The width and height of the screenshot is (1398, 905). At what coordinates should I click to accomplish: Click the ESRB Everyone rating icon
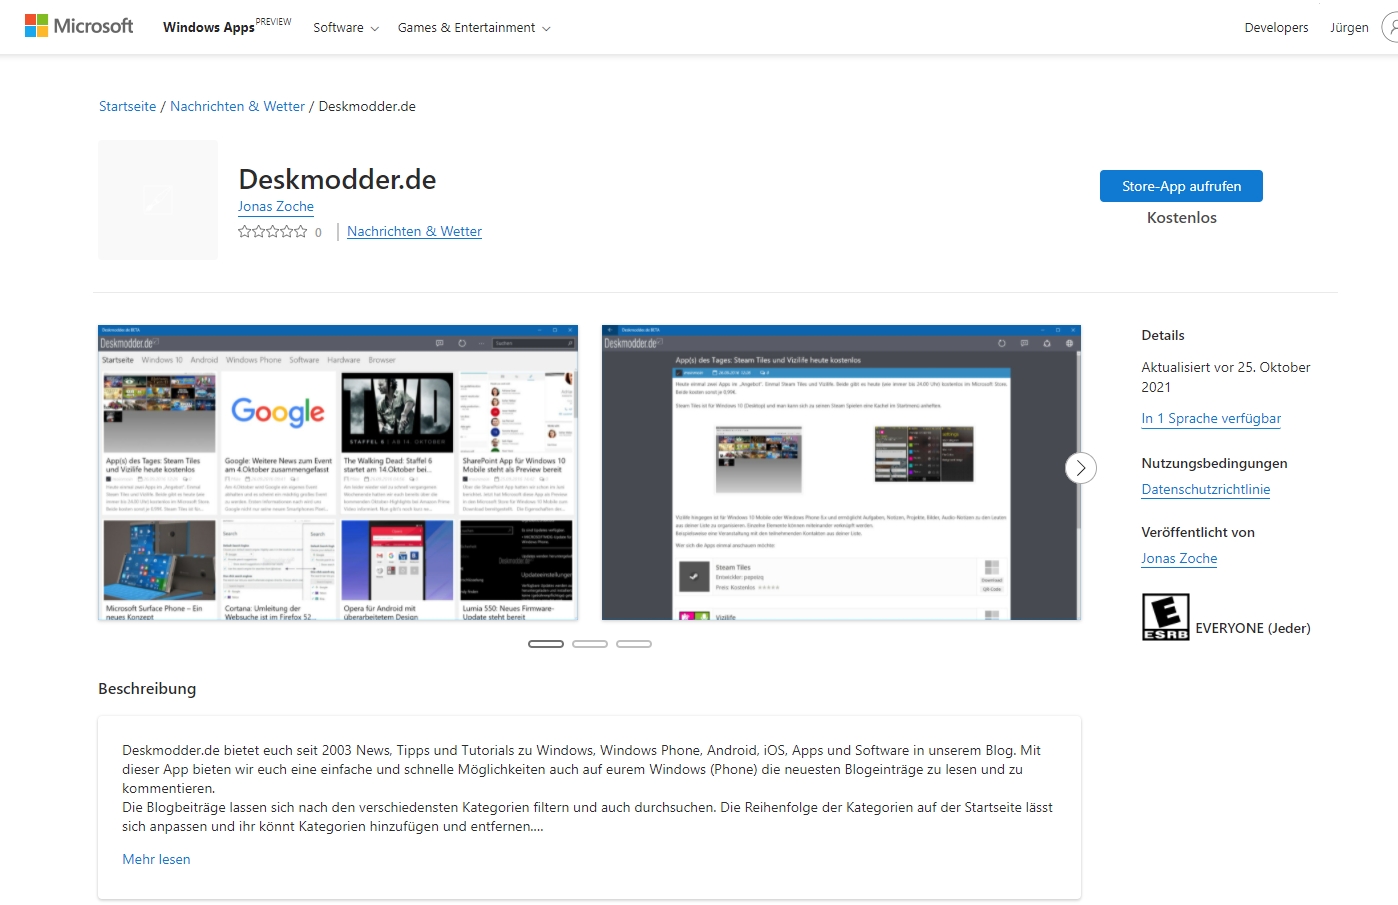(1166, 617)
